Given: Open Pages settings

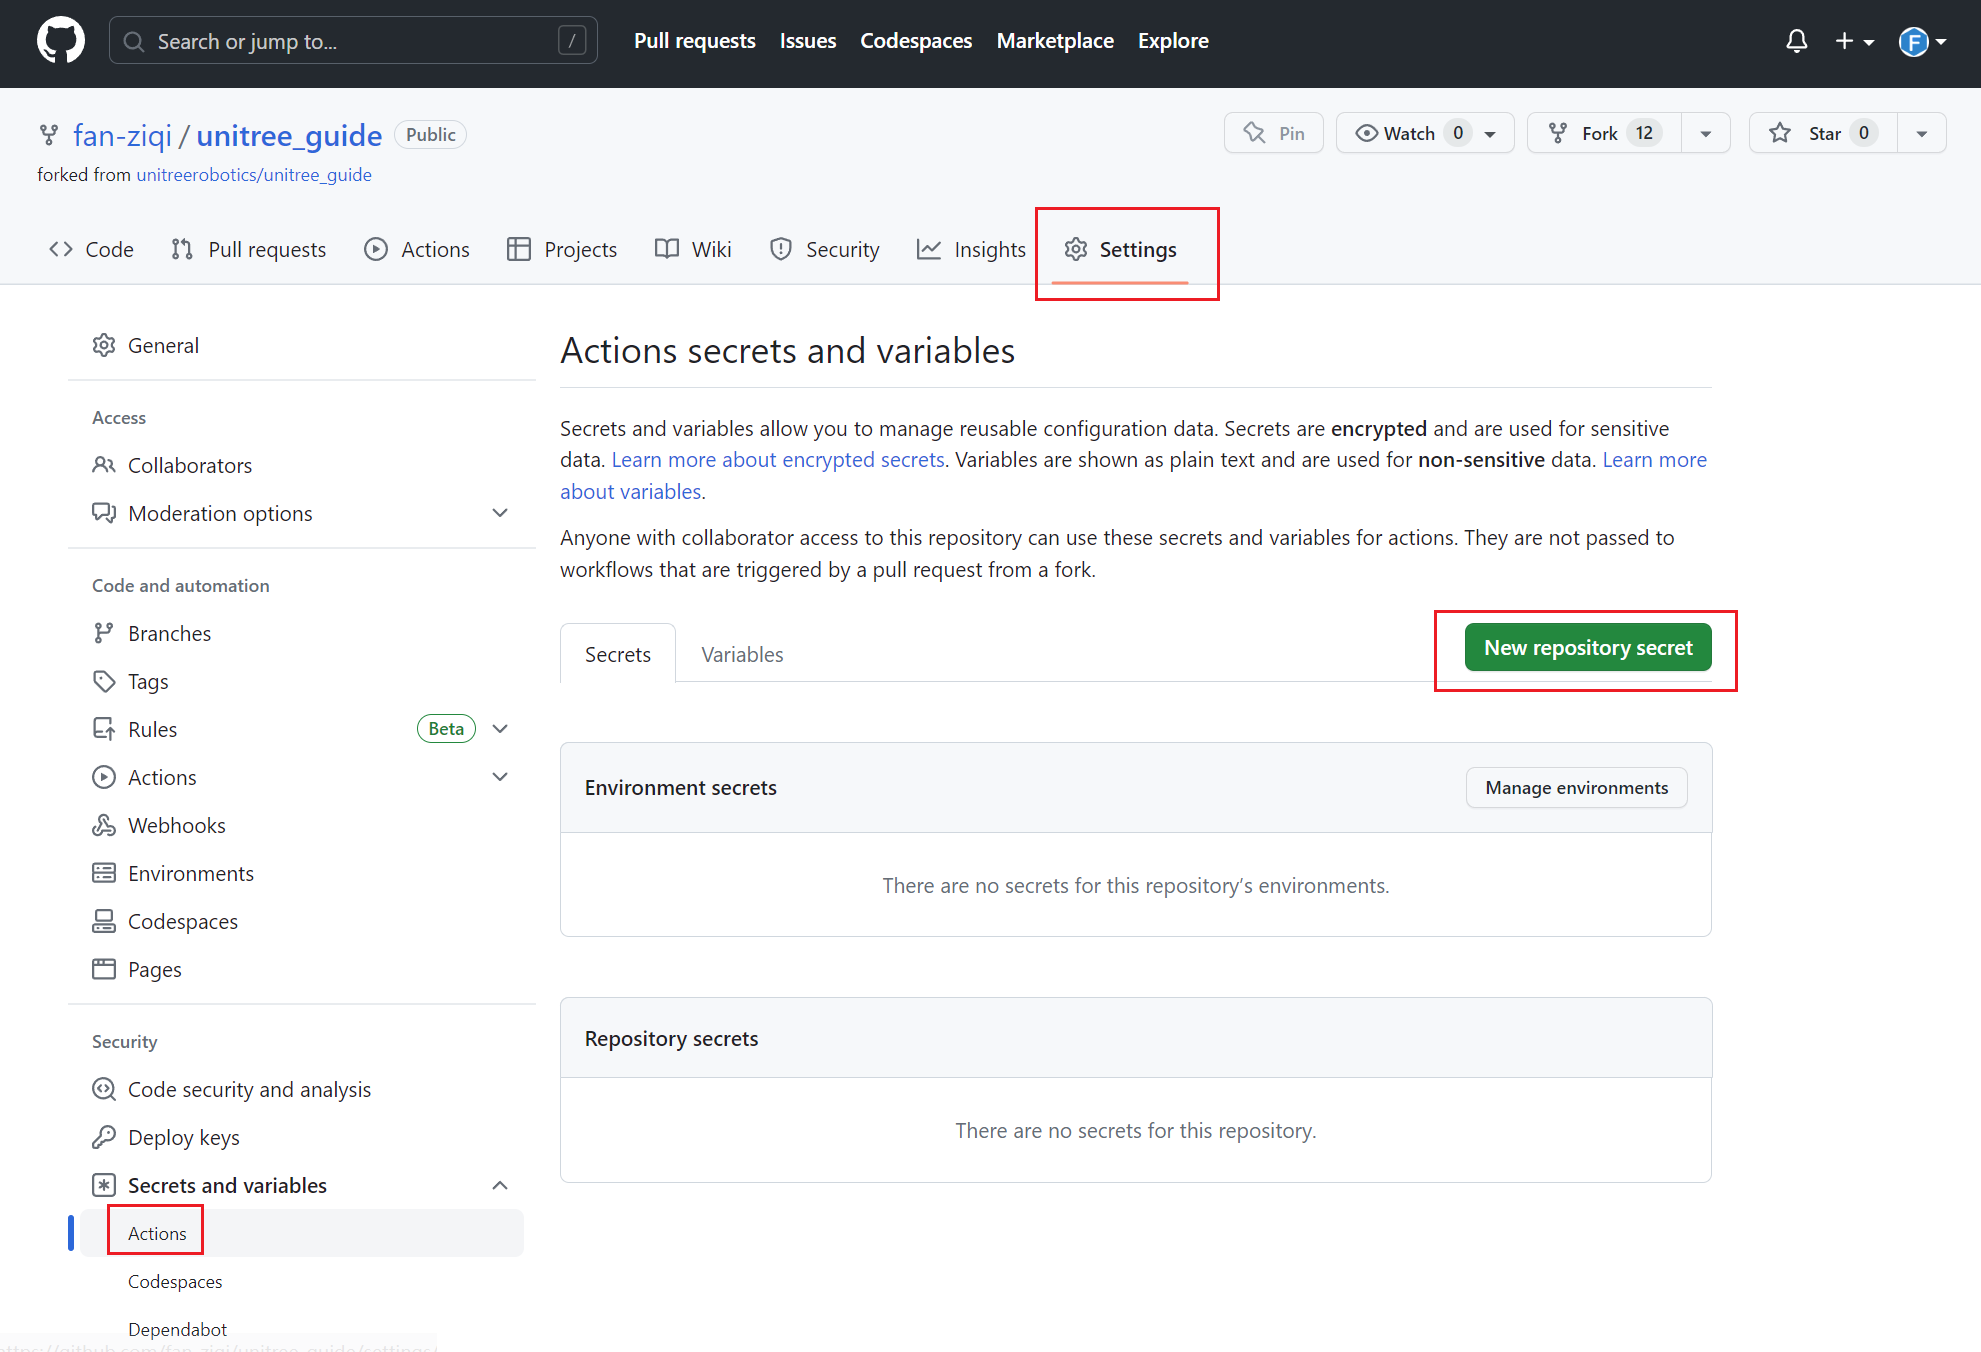Looking at the screenshot, I should pos(302,969).
